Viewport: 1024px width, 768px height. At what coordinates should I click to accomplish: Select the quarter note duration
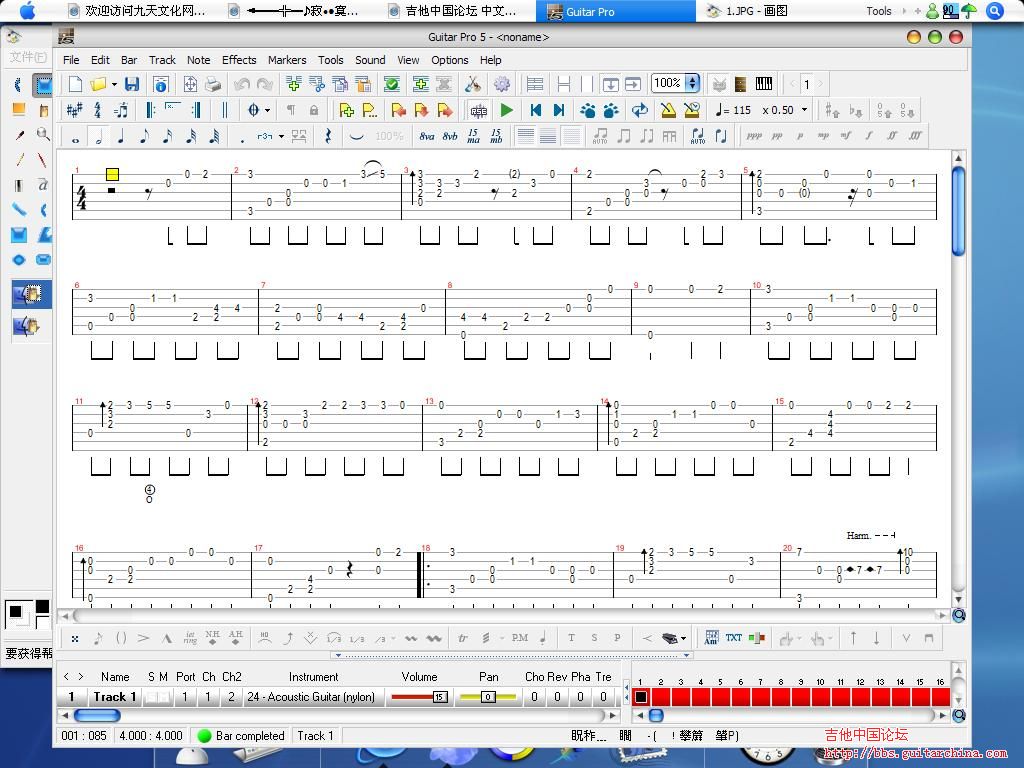point(121,136)
